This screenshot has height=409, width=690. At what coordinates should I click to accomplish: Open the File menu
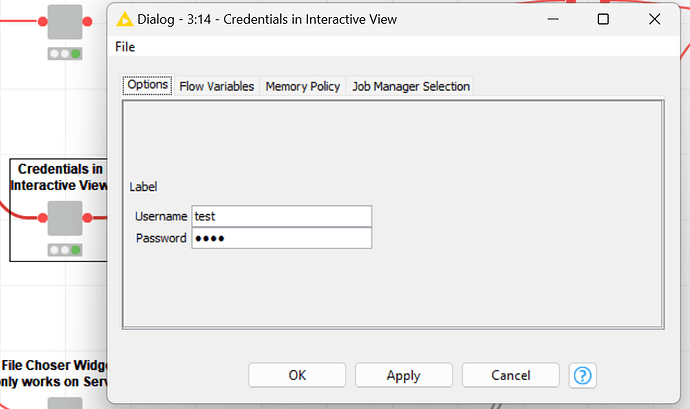point(125,47)
